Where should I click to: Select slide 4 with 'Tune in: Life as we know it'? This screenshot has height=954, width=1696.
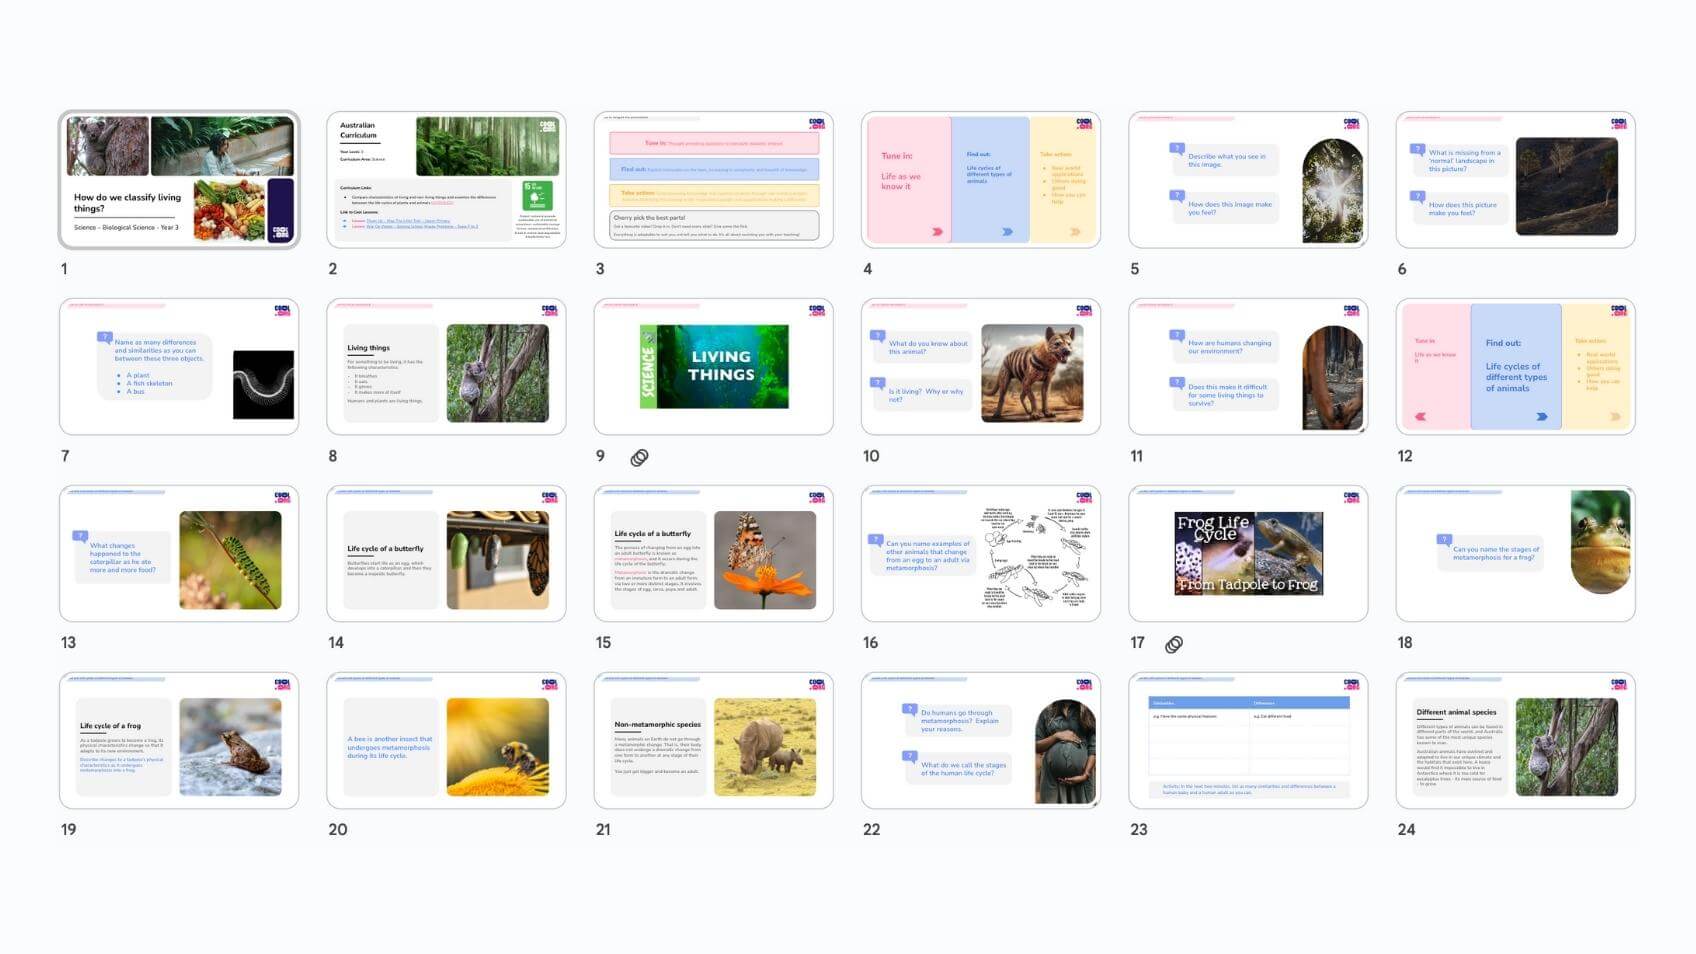[980, 180]
